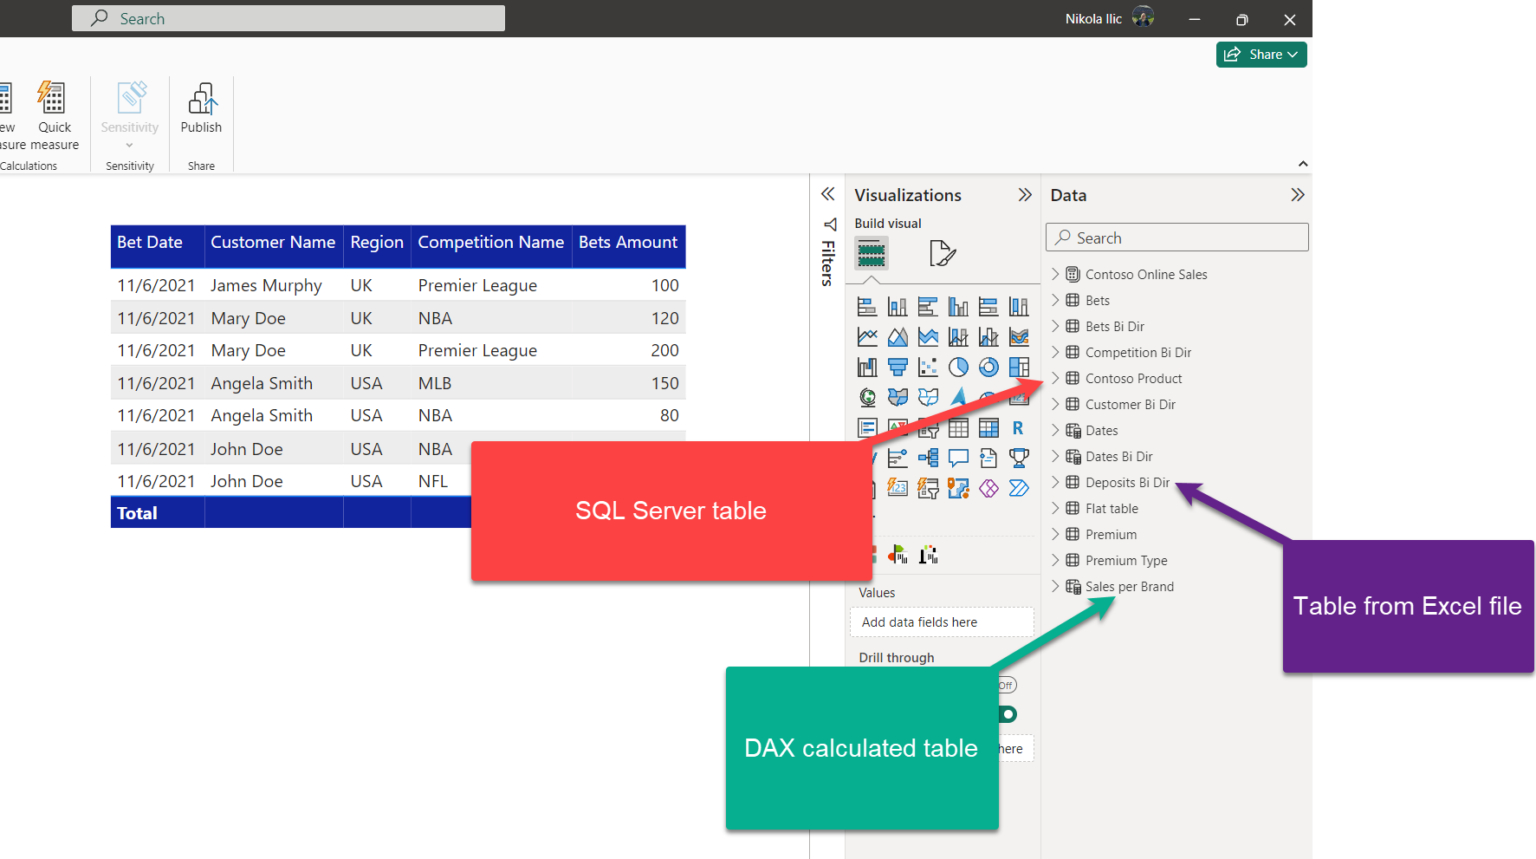1536x859 pixels.
Task: Click the Share button
Action: 1261,54
